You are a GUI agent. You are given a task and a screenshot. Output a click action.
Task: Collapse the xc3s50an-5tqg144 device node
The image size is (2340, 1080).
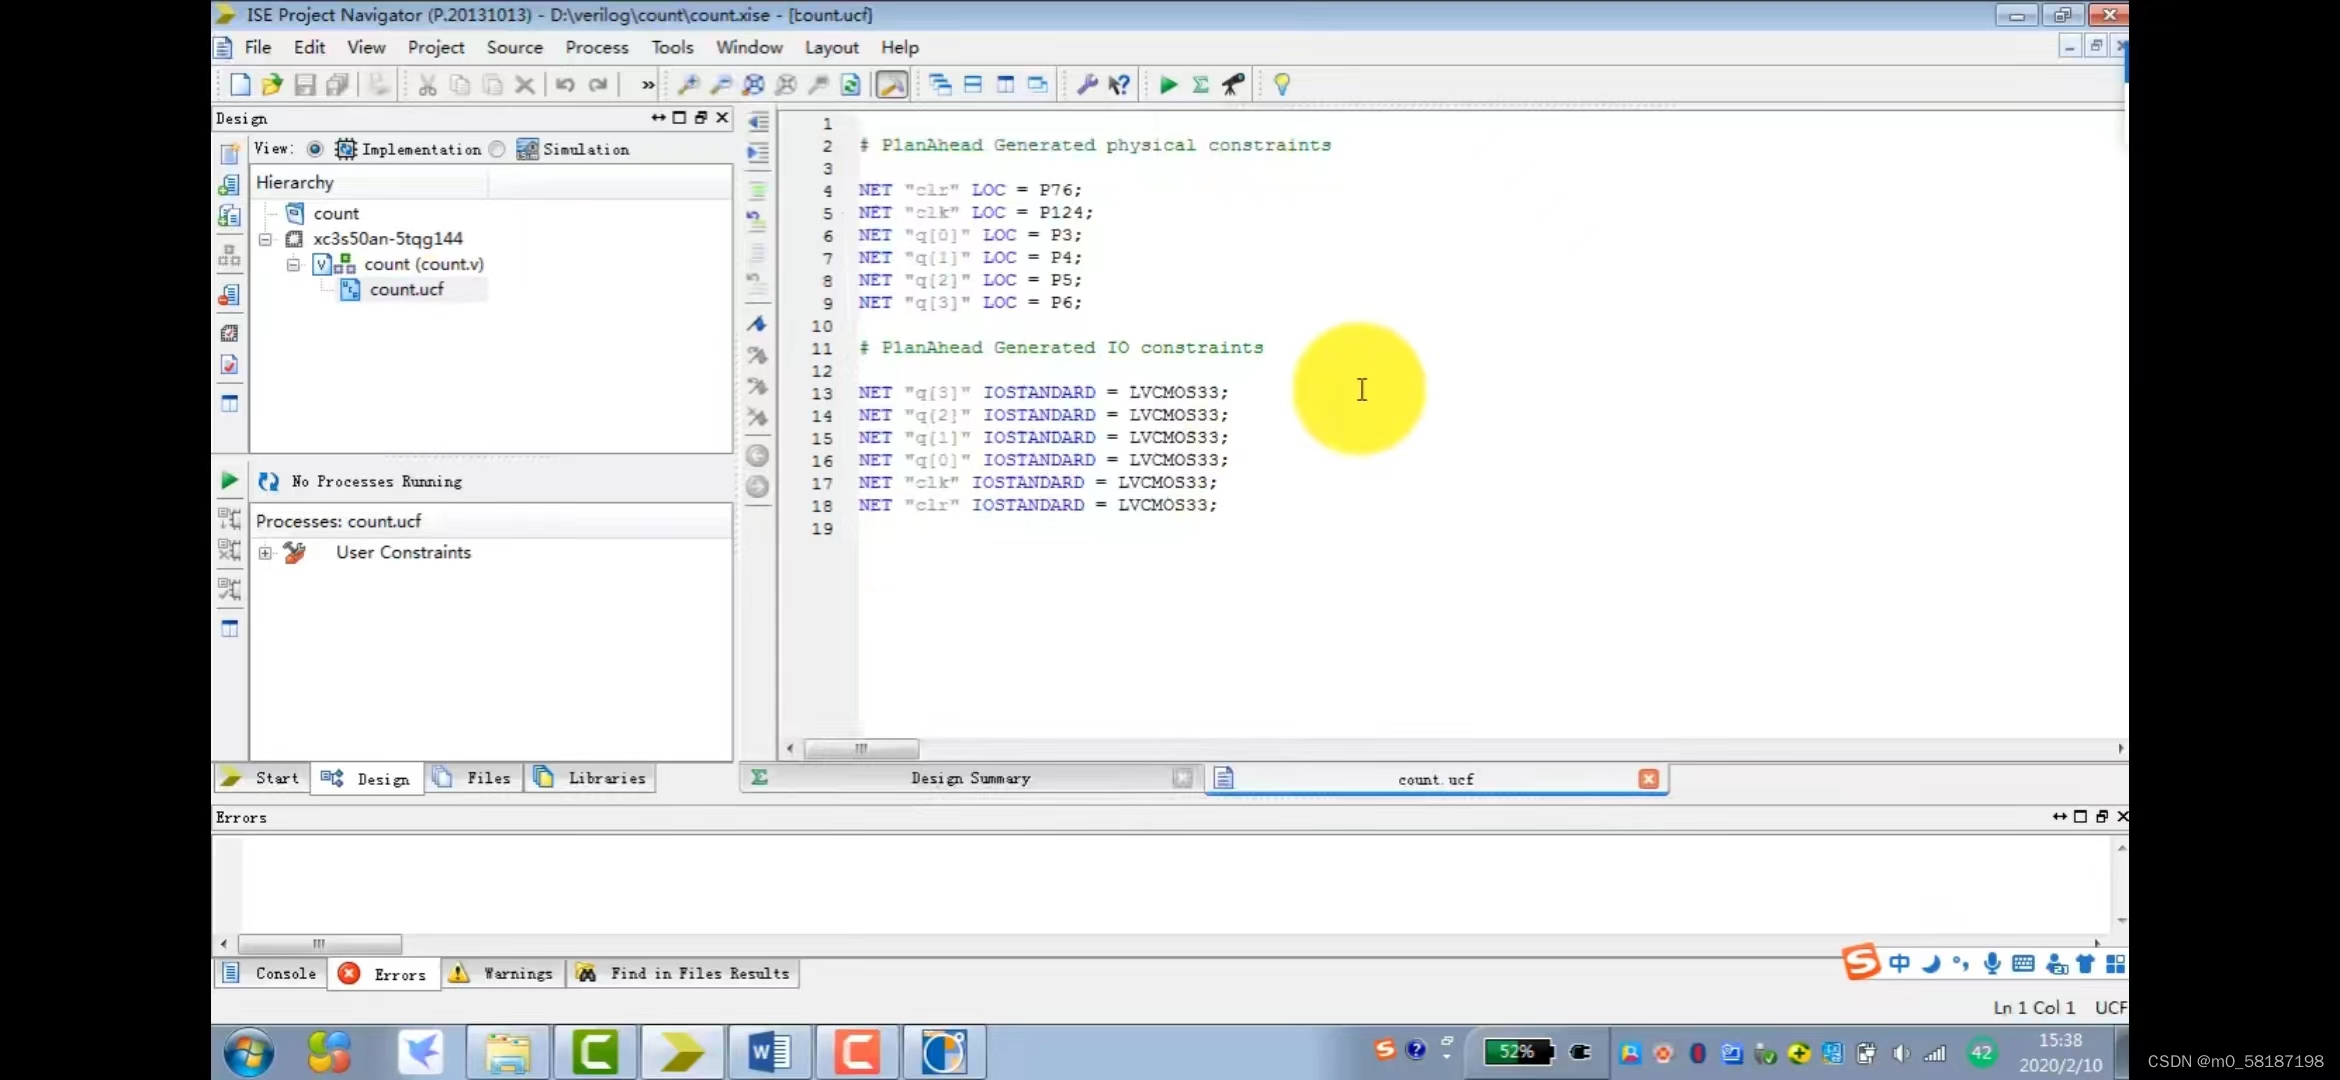265,239
